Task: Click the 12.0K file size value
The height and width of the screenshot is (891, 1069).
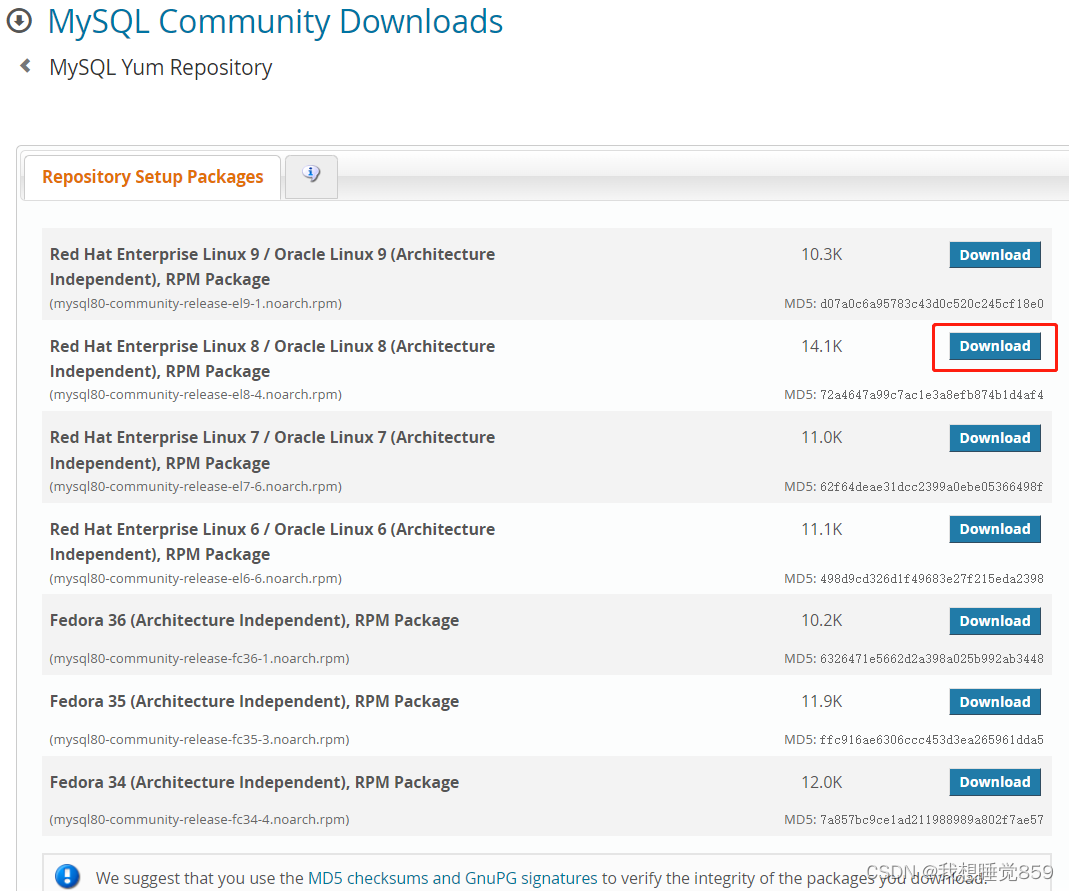Action: click(822, 782)
